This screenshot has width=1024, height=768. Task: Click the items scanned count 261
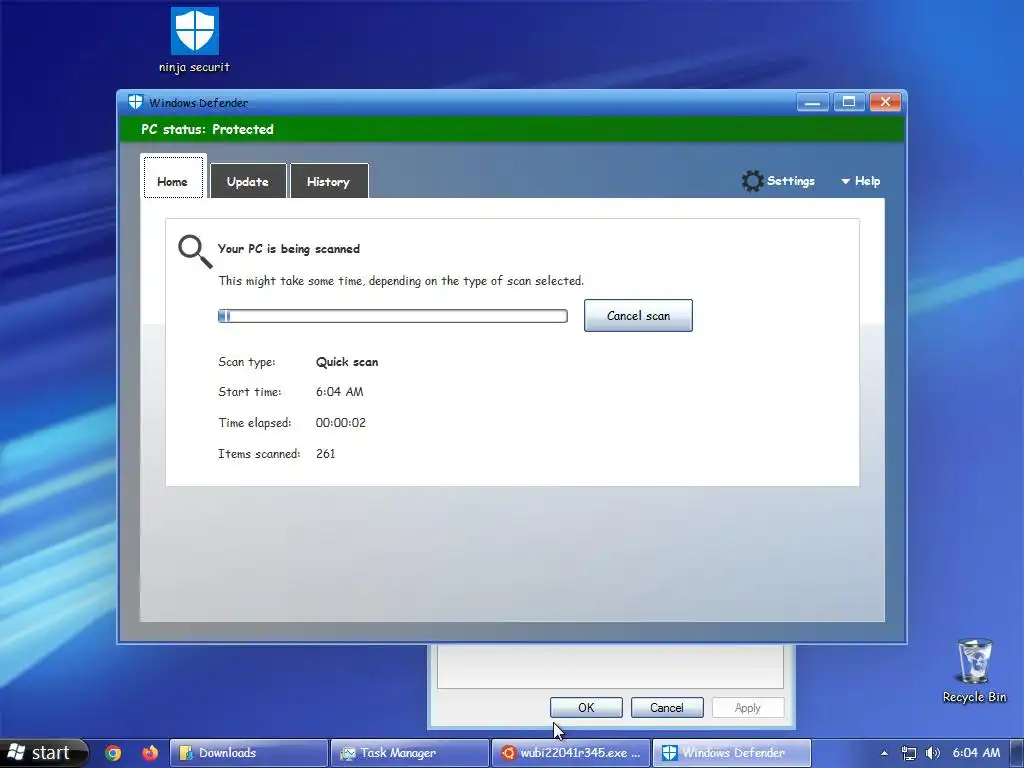[x=325, y=453]
